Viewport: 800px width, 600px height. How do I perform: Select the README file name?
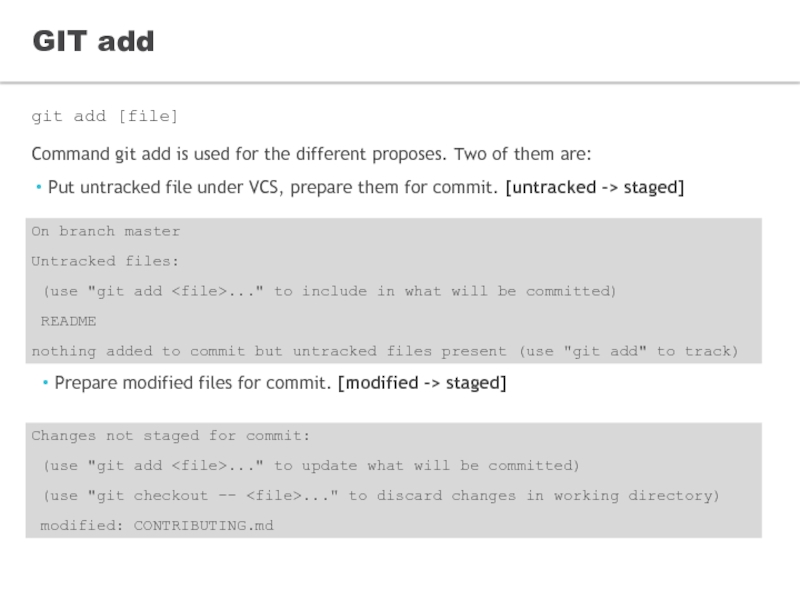coord(68,321)
